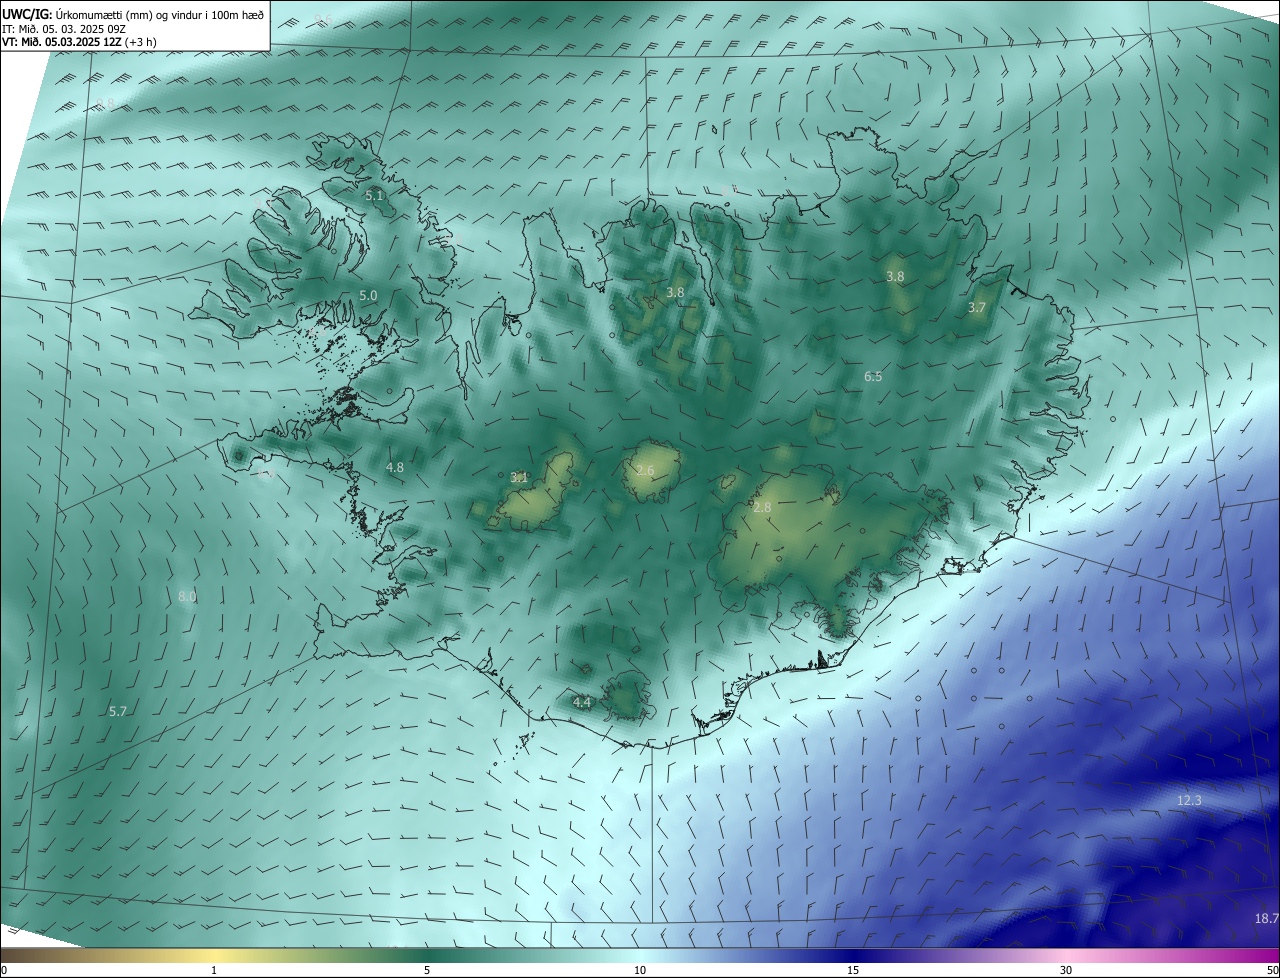Click the '50' tick on the color scale
Viewport: 1280px width, 978px height.
click(1272, 970)
